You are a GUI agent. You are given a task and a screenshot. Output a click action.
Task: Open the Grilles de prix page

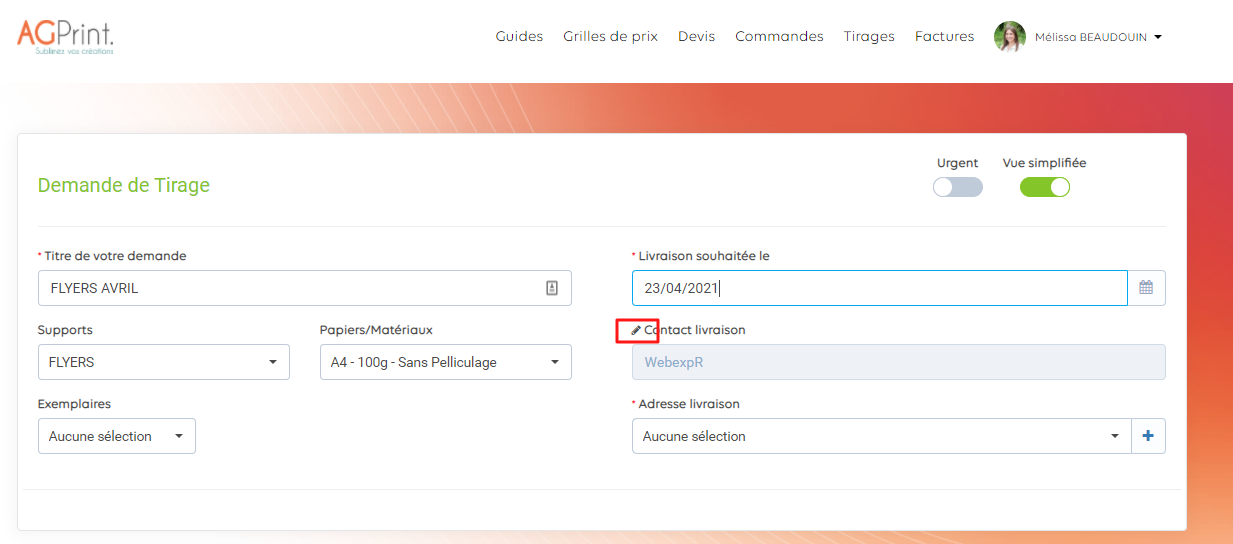tap(610, 36)
